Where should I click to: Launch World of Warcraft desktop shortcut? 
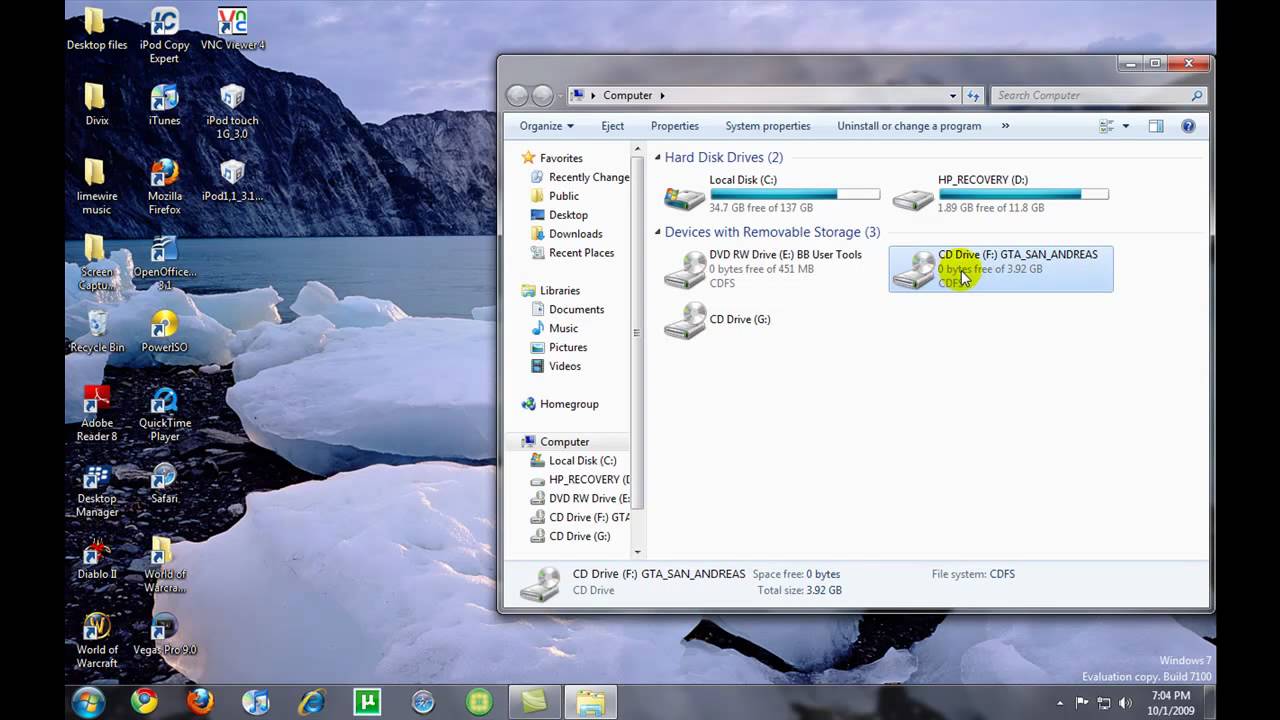[96, 641]
